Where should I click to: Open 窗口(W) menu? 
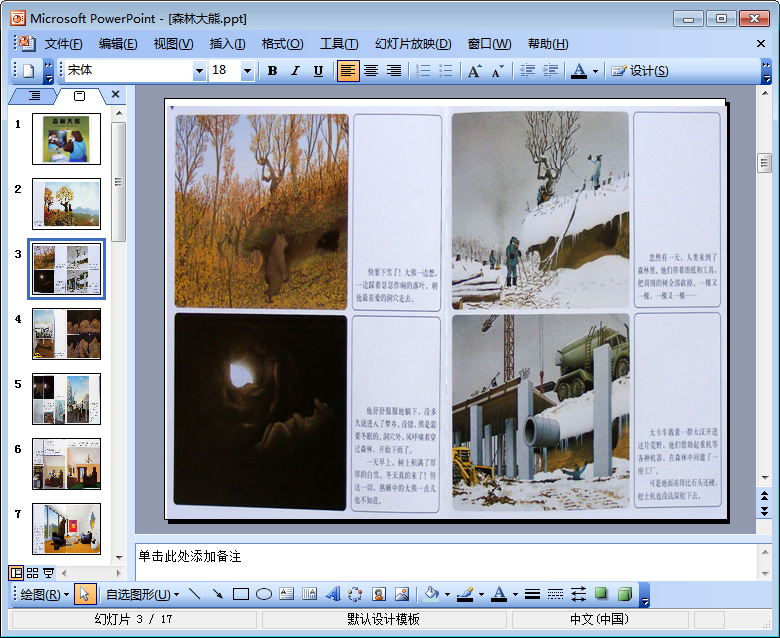click(489, 44)
